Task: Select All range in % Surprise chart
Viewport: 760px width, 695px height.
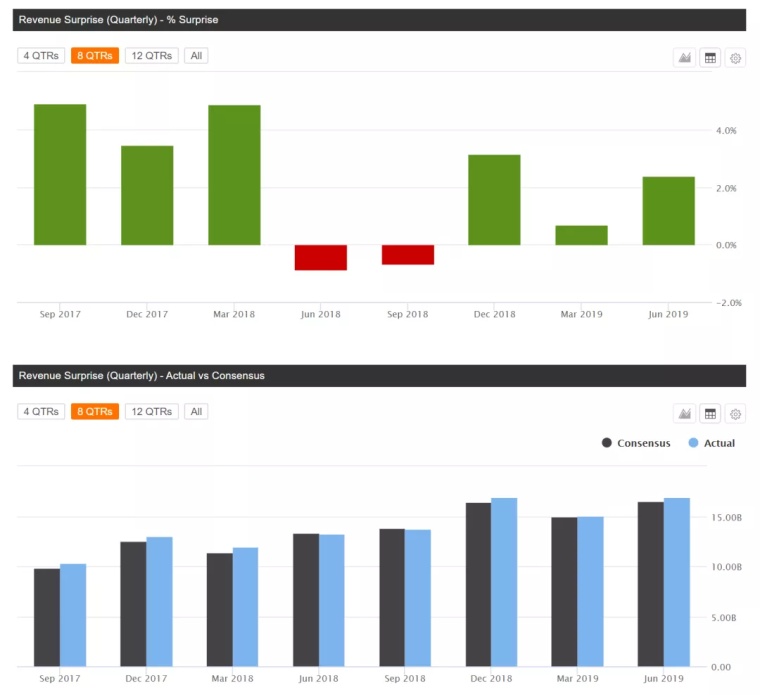Action: (x=197, y=56)
